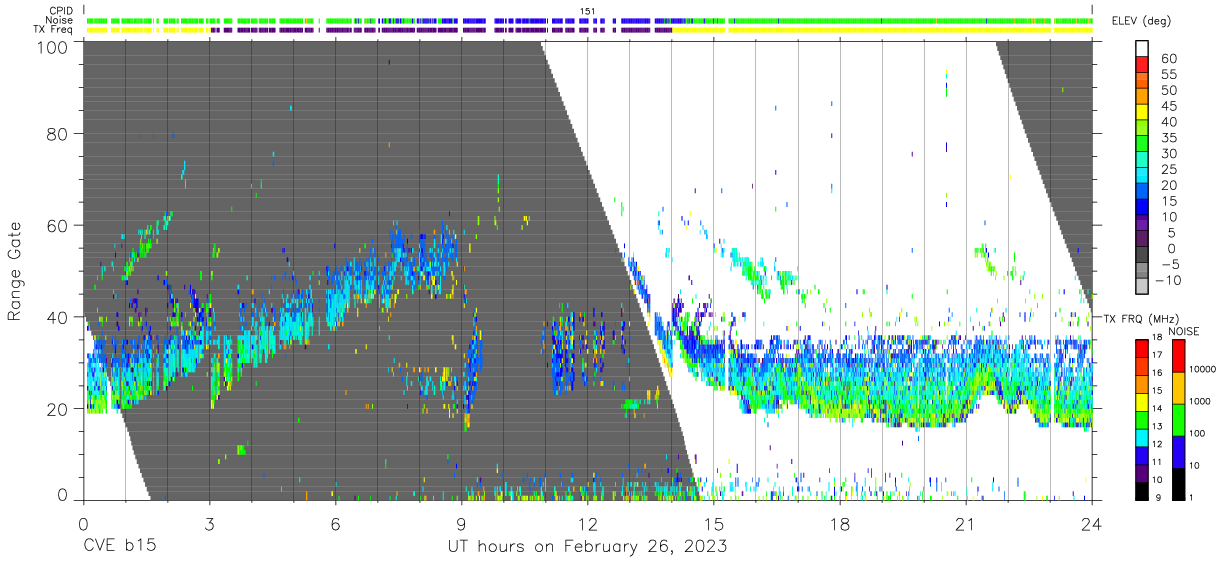
Task: Click the red 17–18 MHz TX frequency swatch
Action: tap(1142, 347)
